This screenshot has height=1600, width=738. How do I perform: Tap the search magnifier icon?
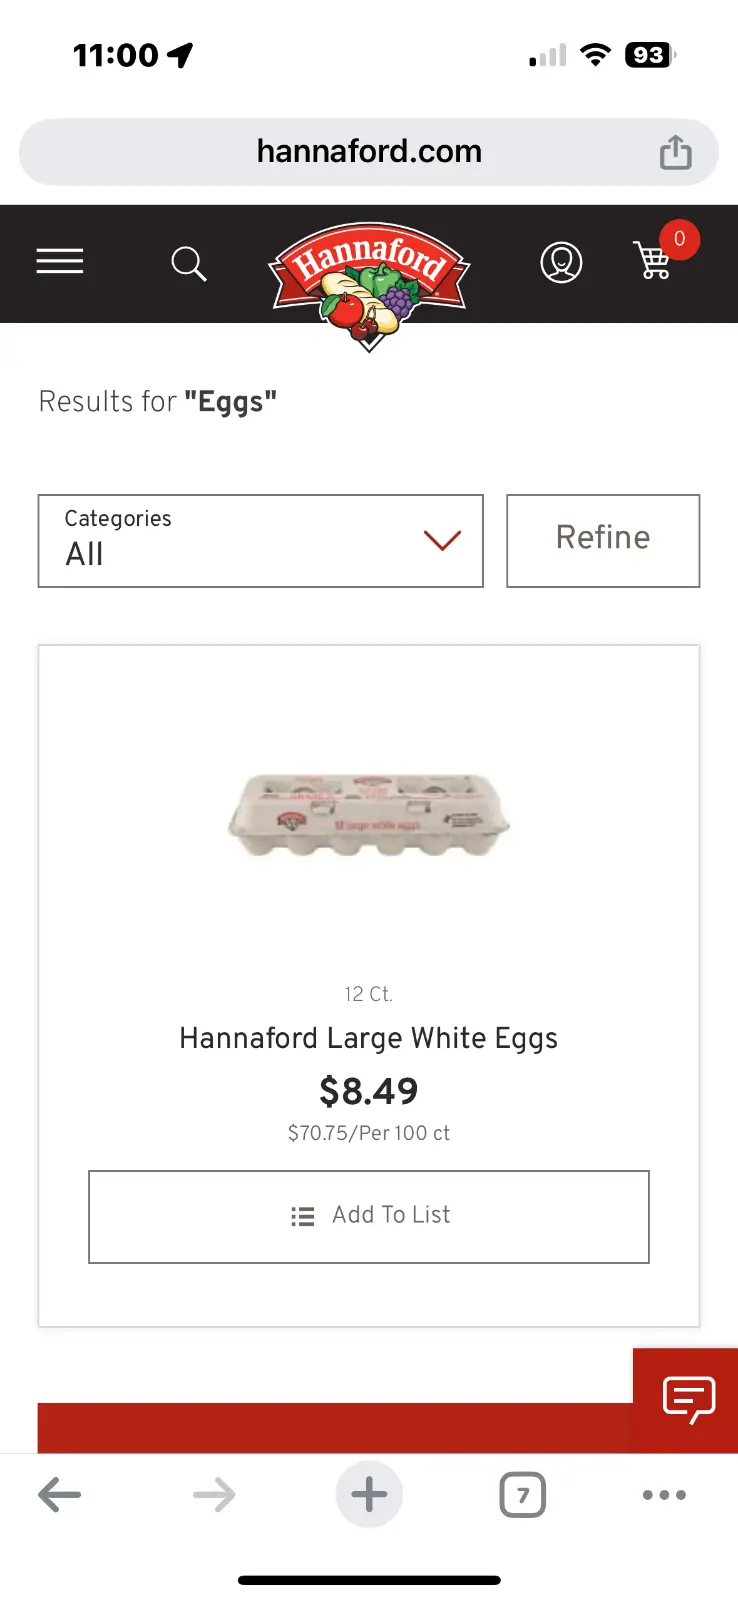click(x=188, y=264)
